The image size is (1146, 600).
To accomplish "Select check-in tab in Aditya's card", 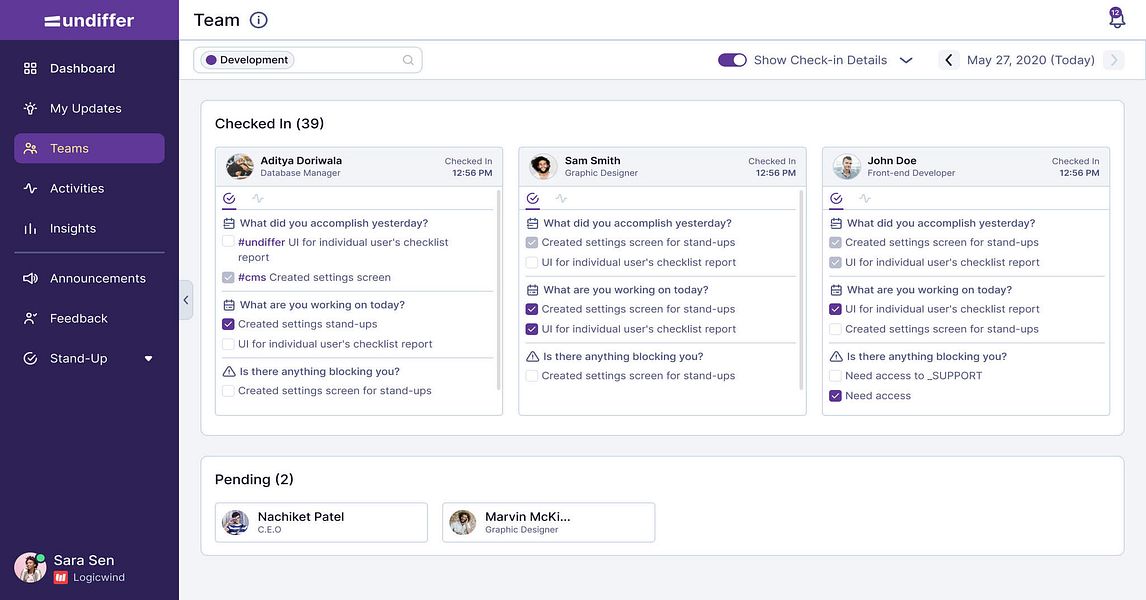I will pyautogui.click(x=229, y=198).
